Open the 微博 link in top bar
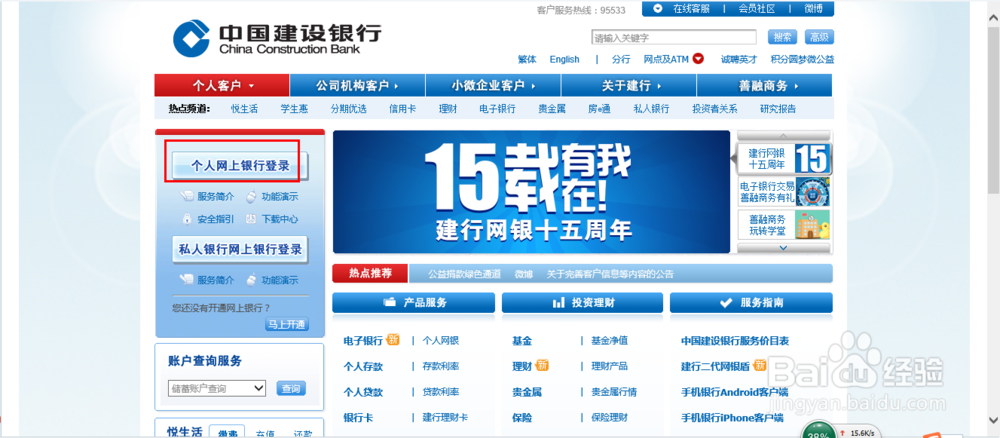The width and height of the screenshot is (1000, 438). click(x=814, y=8)
